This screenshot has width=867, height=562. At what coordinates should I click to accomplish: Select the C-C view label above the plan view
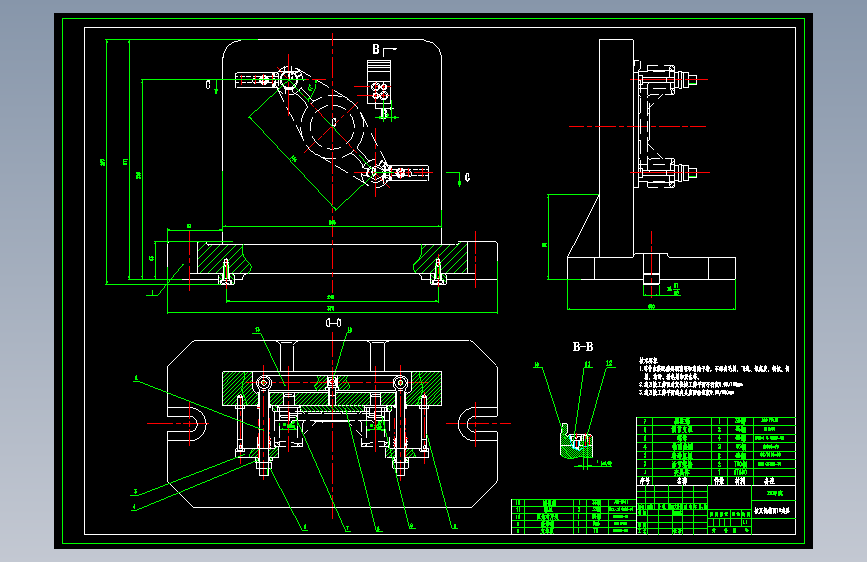pyautogui.click(x=333, y=322)
